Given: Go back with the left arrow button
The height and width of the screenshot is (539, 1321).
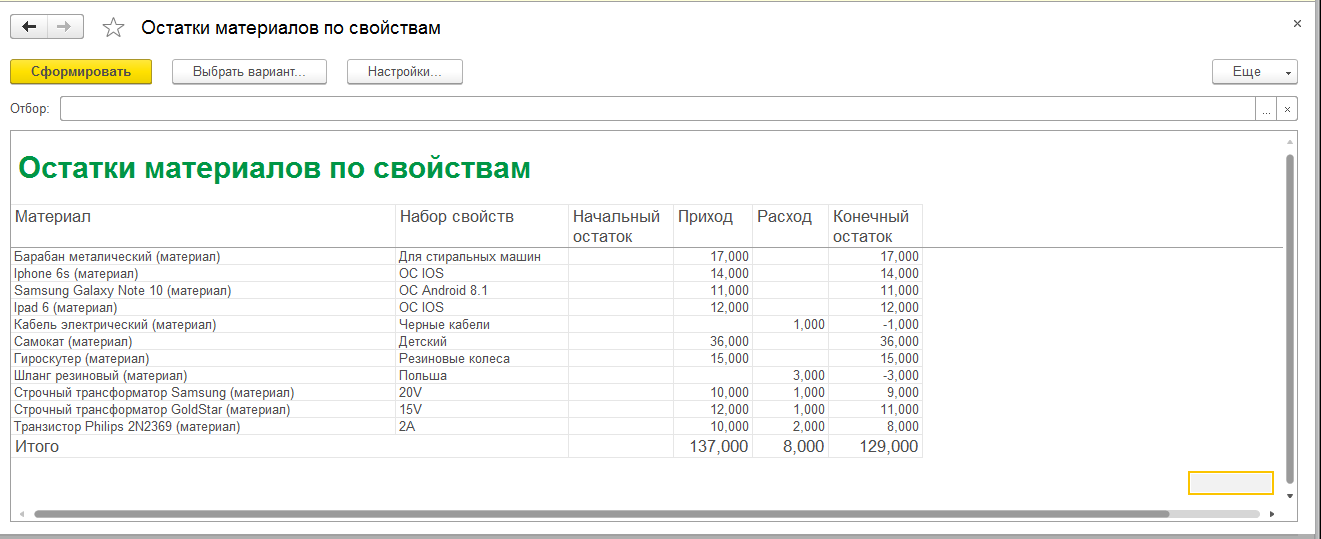Looking at the screenshot, I should coord(29,27).
